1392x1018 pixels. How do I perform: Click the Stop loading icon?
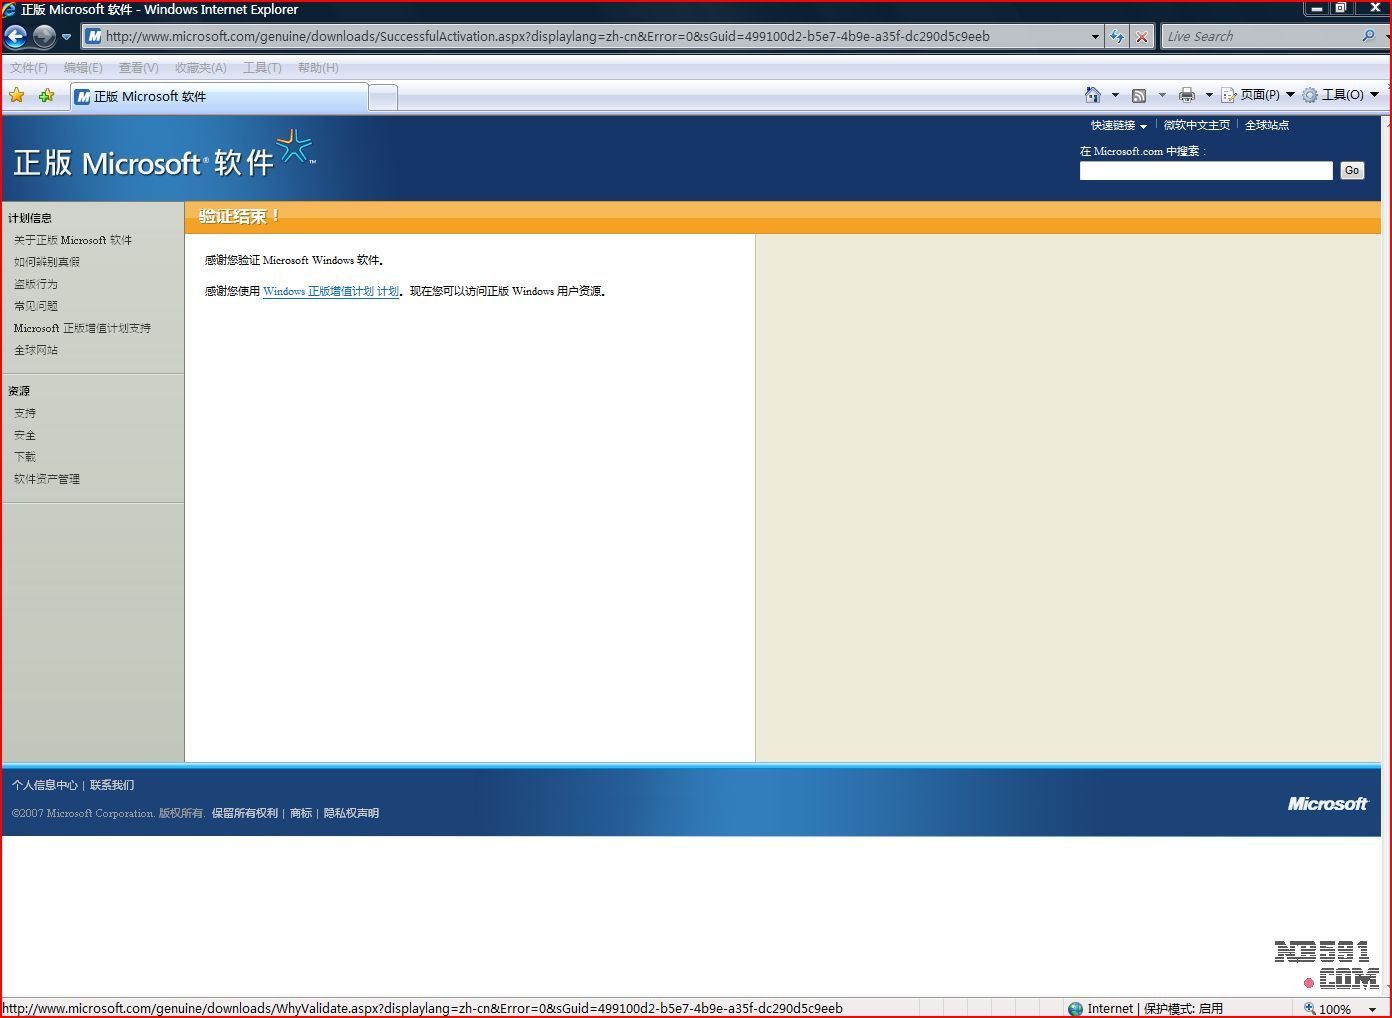(1142, 37)
